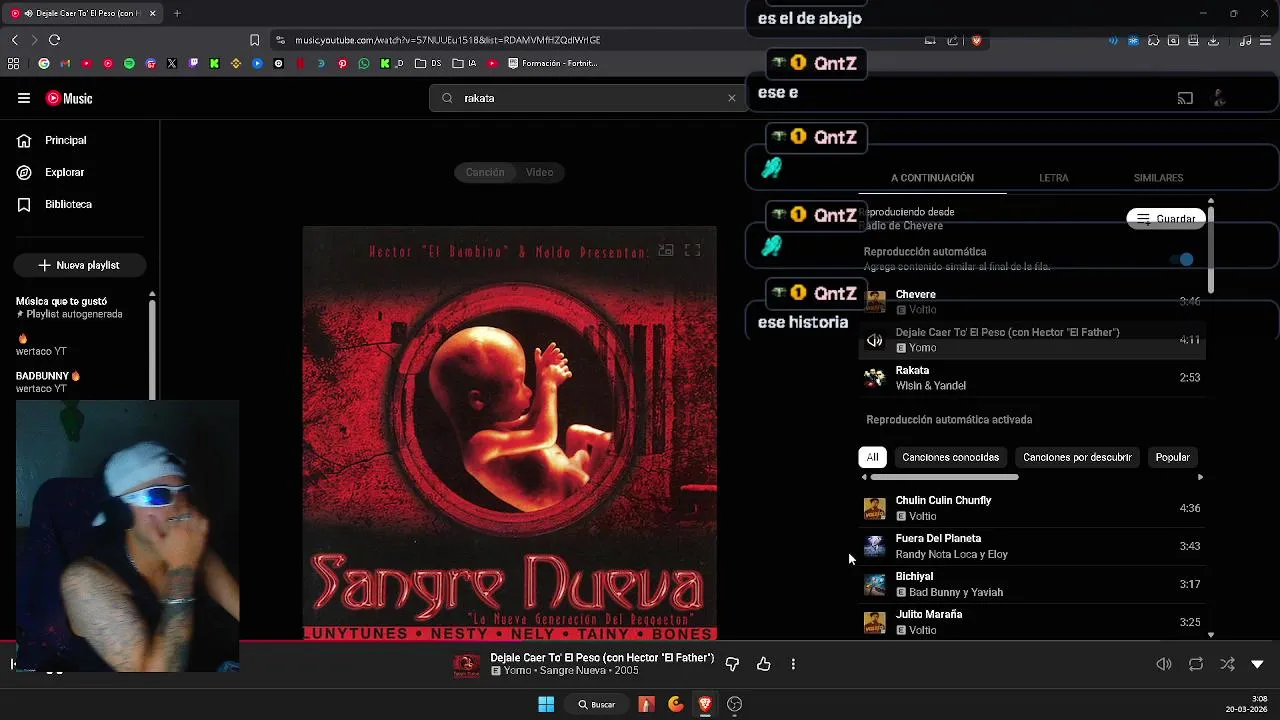Go to YouTube Music home via logo

(69, 98)
